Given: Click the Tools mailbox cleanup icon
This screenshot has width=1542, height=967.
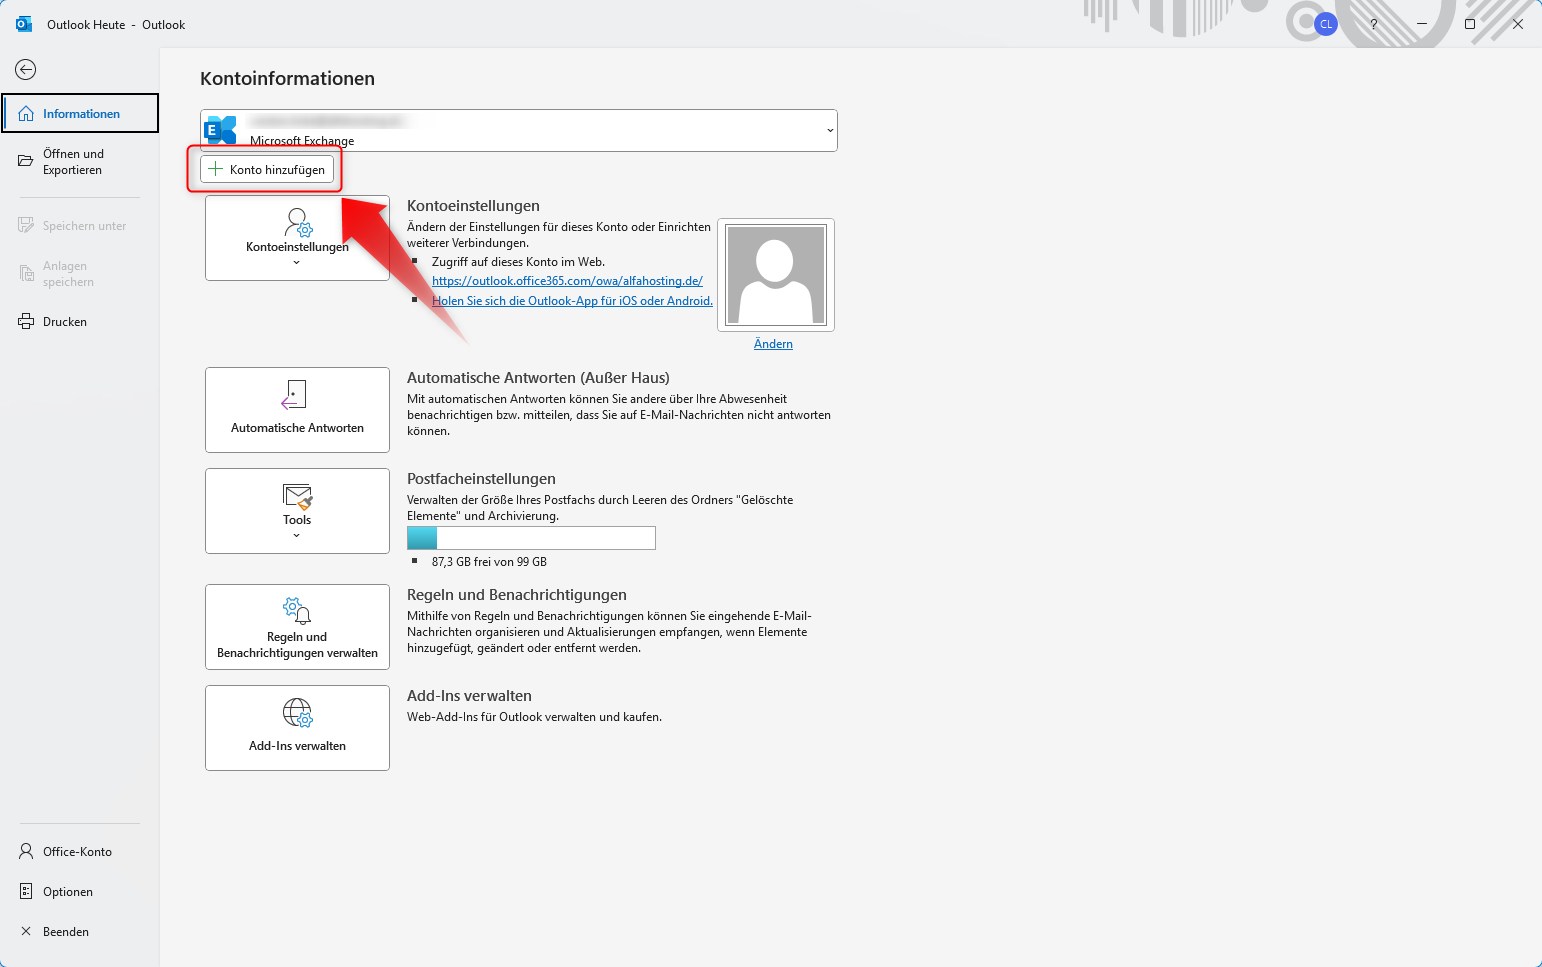Looking at the screenshot, I should 296,498.
